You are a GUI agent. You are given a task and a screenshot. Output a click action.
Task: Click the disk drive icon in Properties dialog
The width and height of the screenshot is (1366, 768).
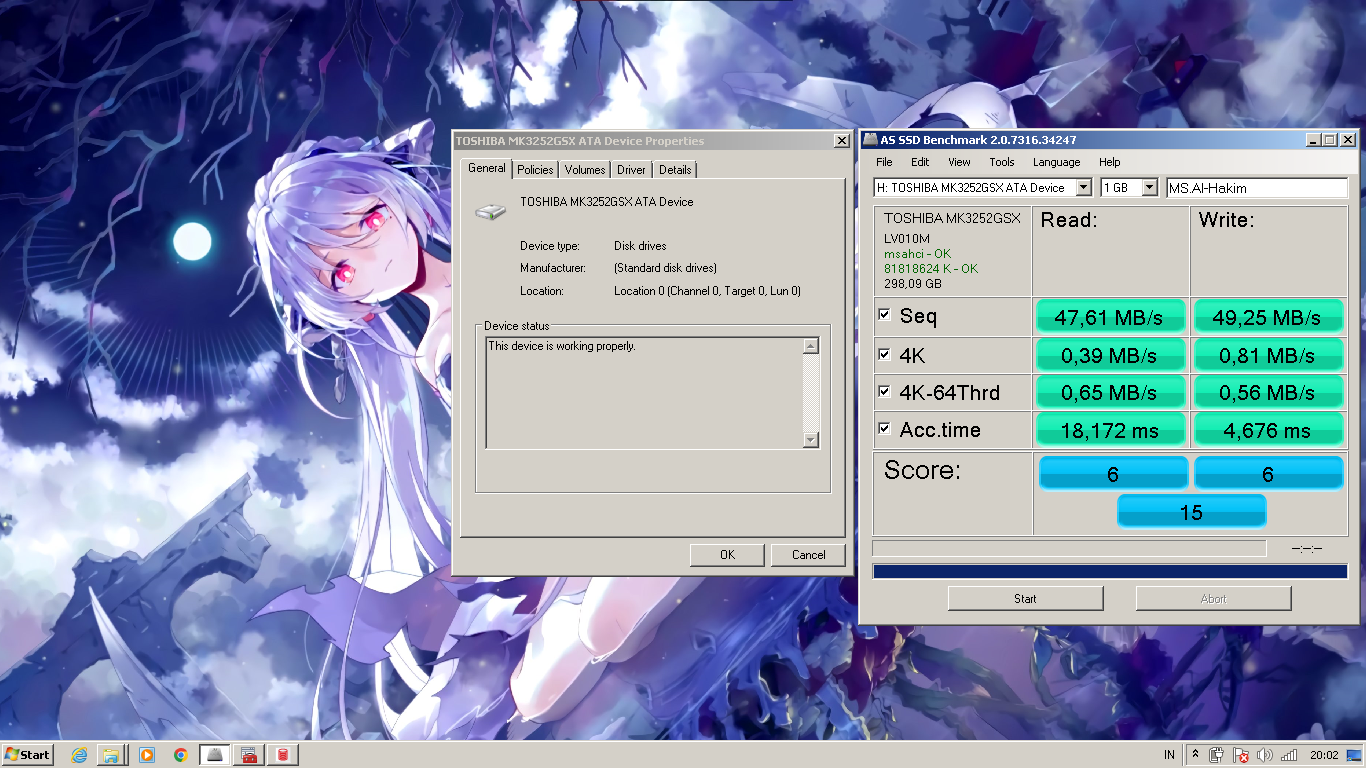point(490,211)
